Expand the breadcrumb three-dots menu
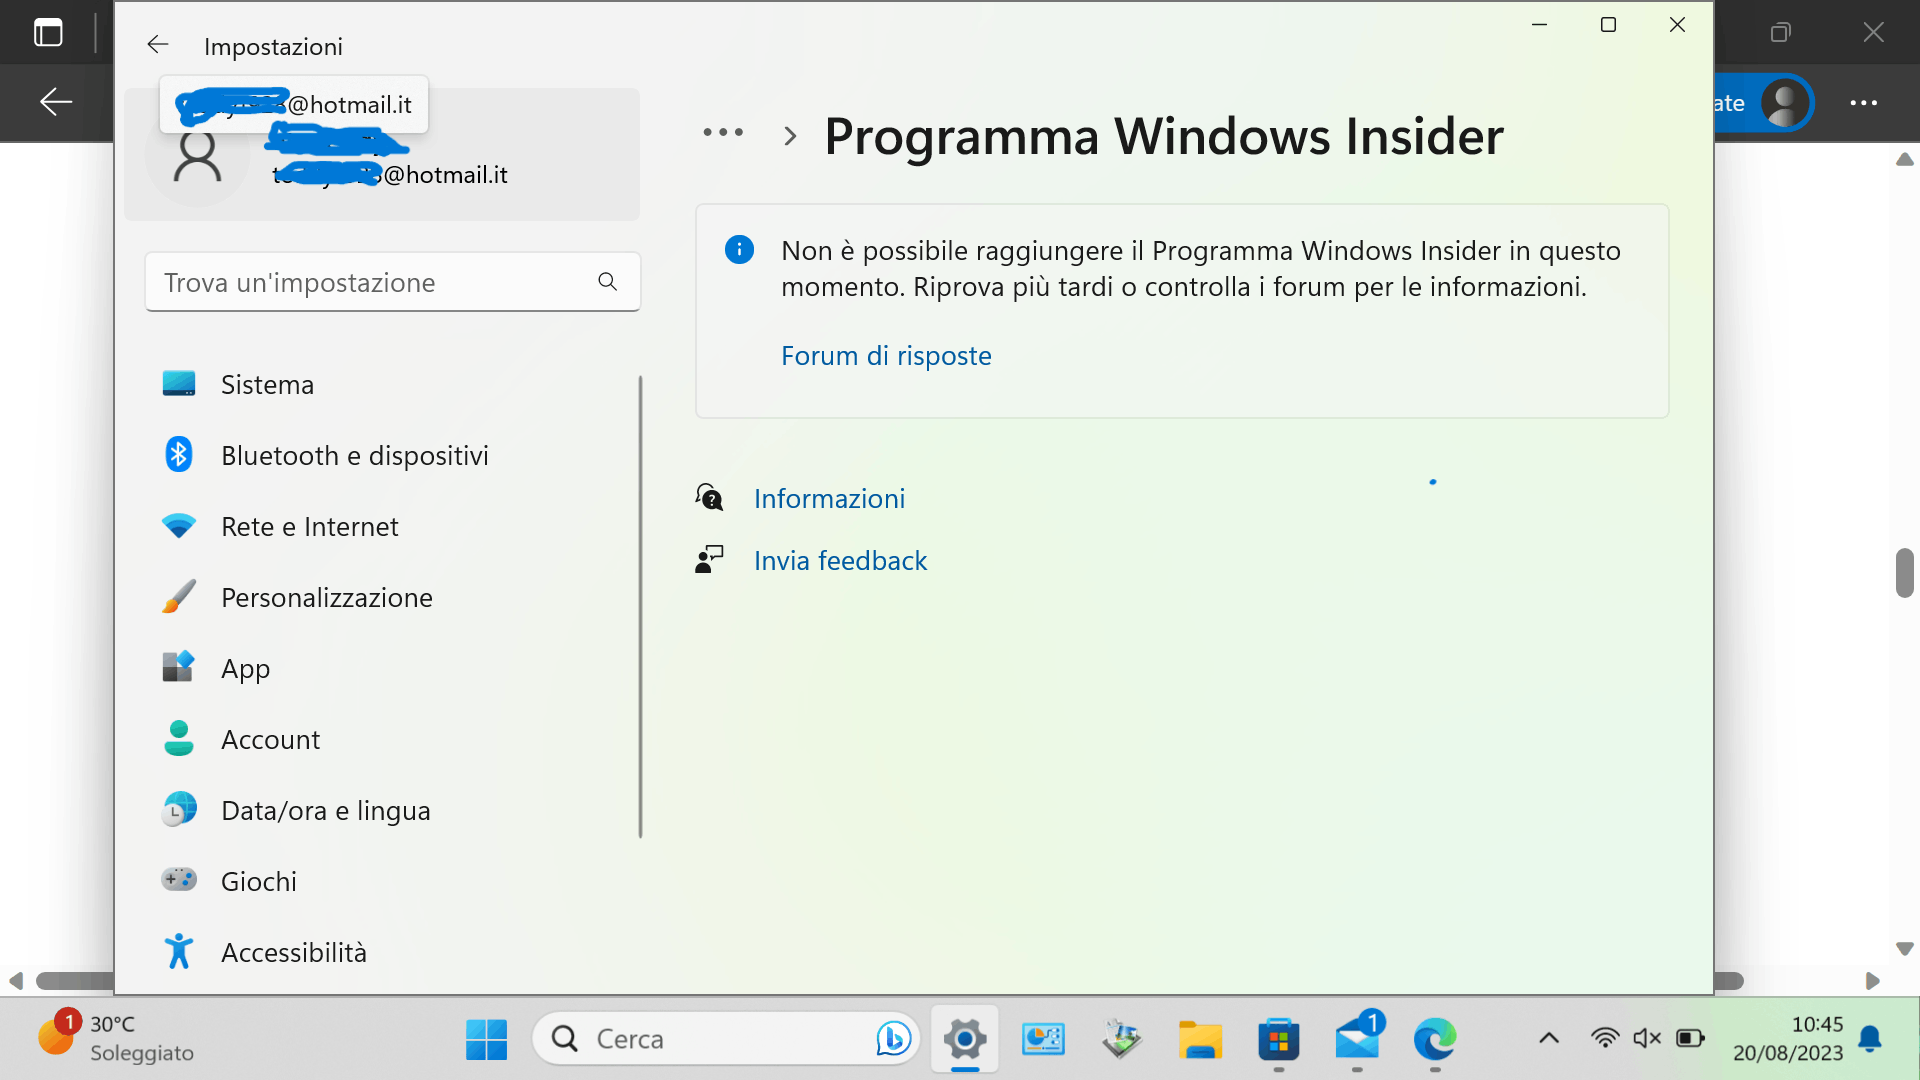This screenshot has width=1920, height=1080. pyautogui.click(x=723, y=133)
